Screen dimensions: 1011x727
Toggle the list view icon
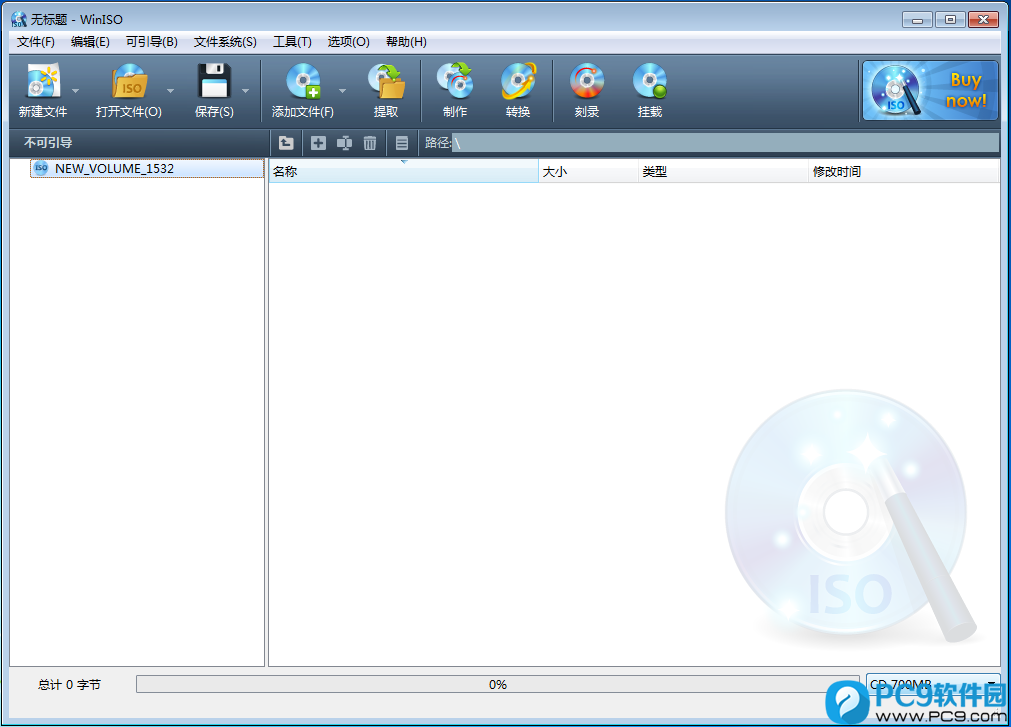click(x=402, y=143)
